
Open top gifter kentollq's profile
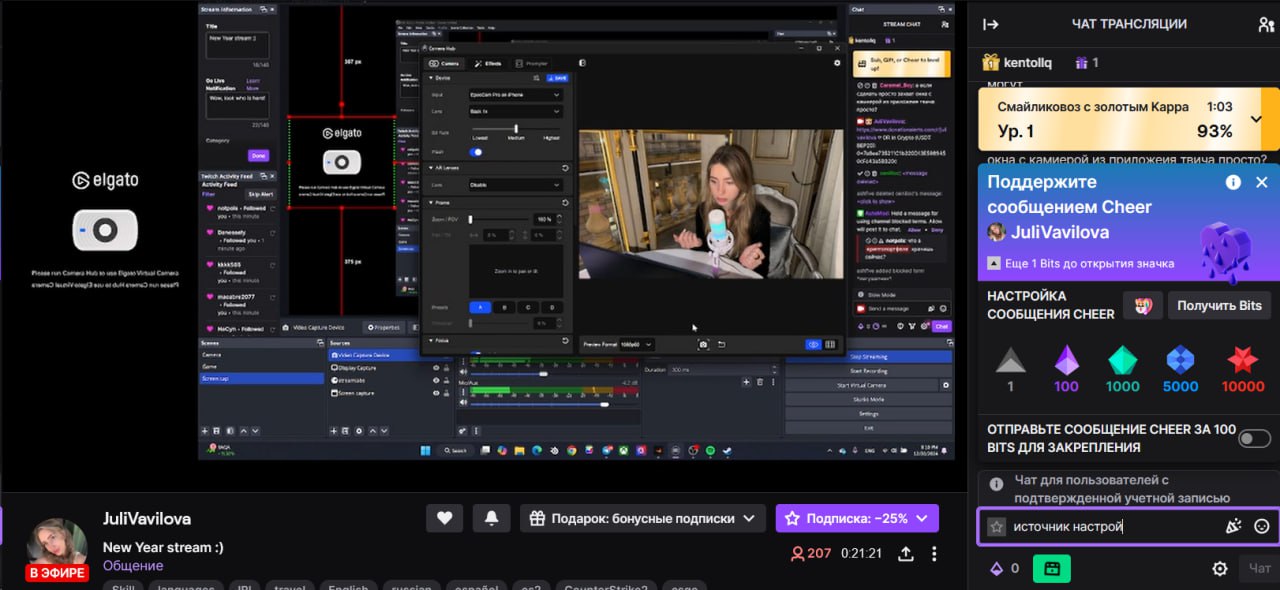point(1017,62)
